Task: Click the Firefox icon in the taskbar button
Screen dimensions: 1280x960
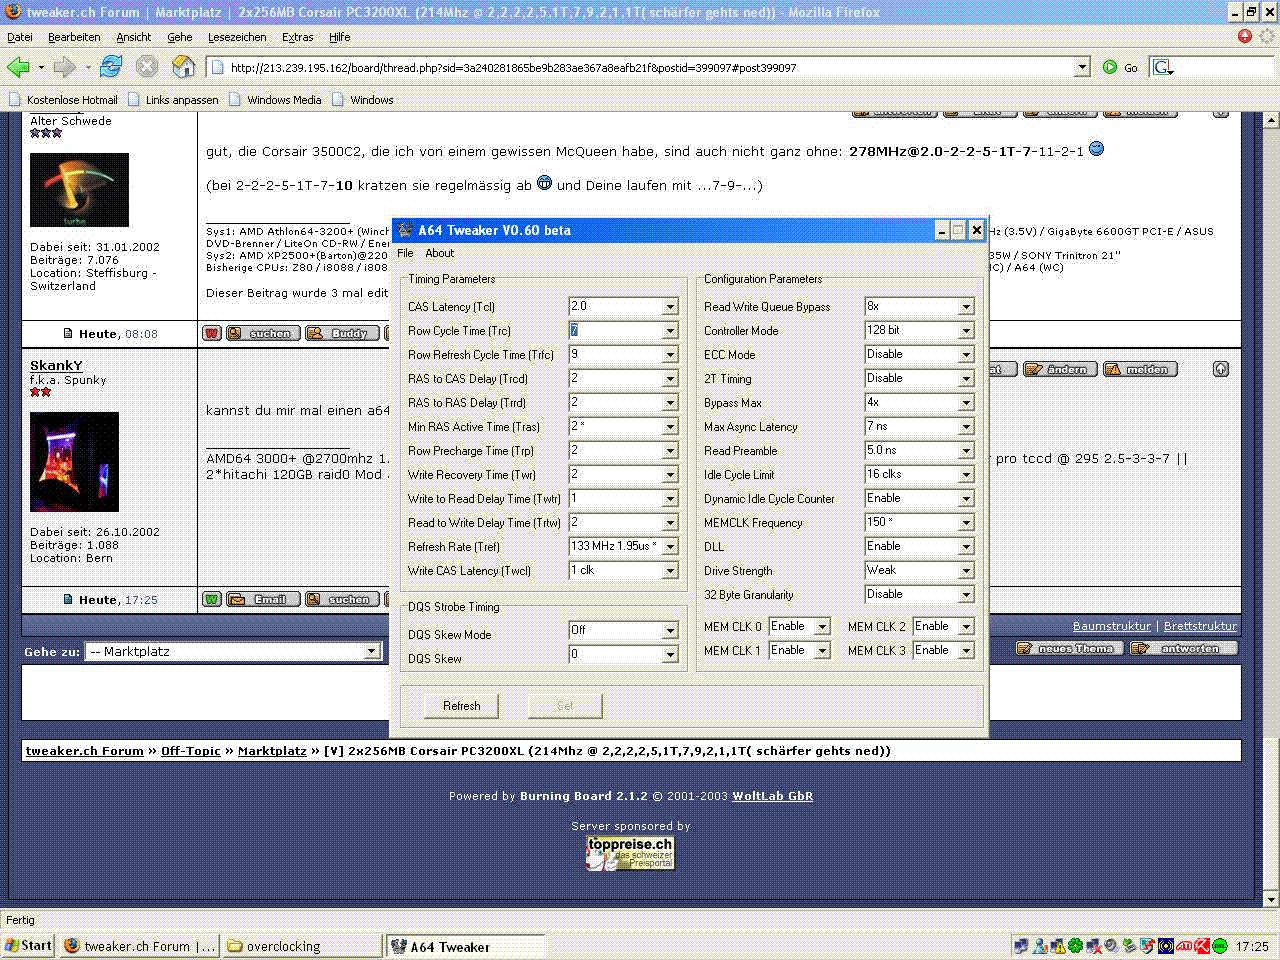Action: coord(72,946)
